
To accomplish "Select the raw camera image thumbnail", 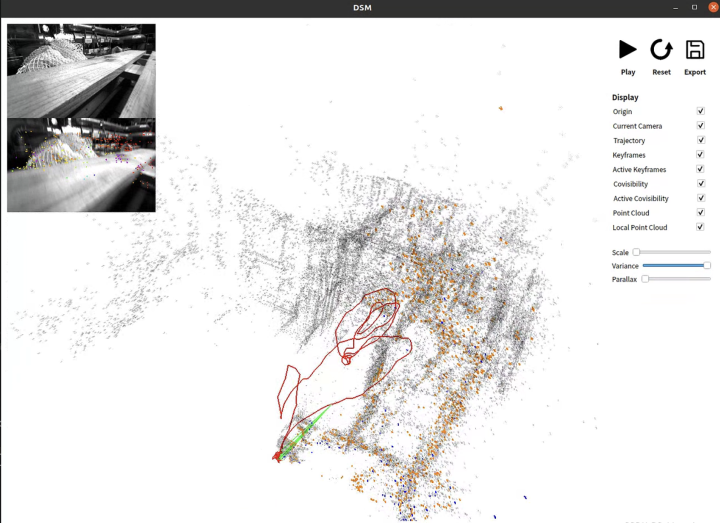I will [81, 71].
